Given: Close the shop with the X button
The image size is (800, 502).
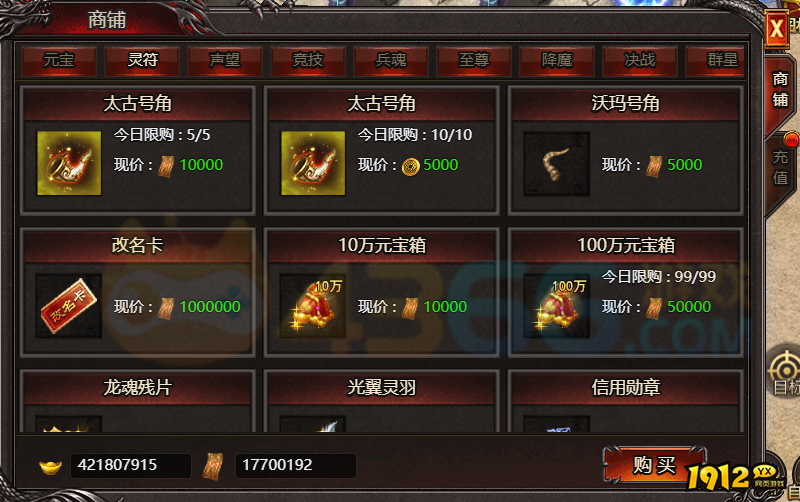Looking at the screenshot, I should tap(777, 29).
